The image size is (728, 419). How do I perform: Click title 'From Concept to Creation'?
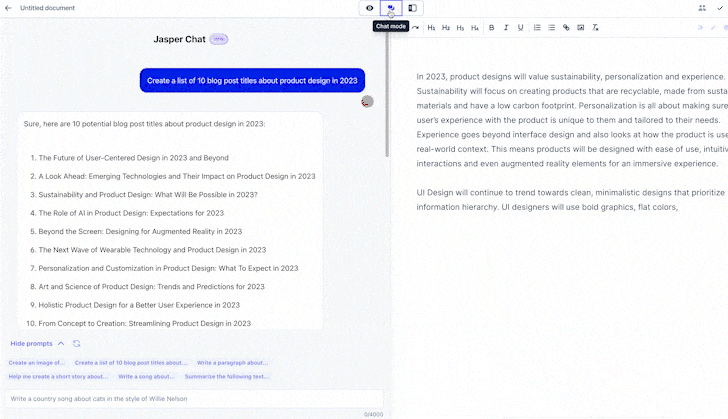[x=144, y=323]
